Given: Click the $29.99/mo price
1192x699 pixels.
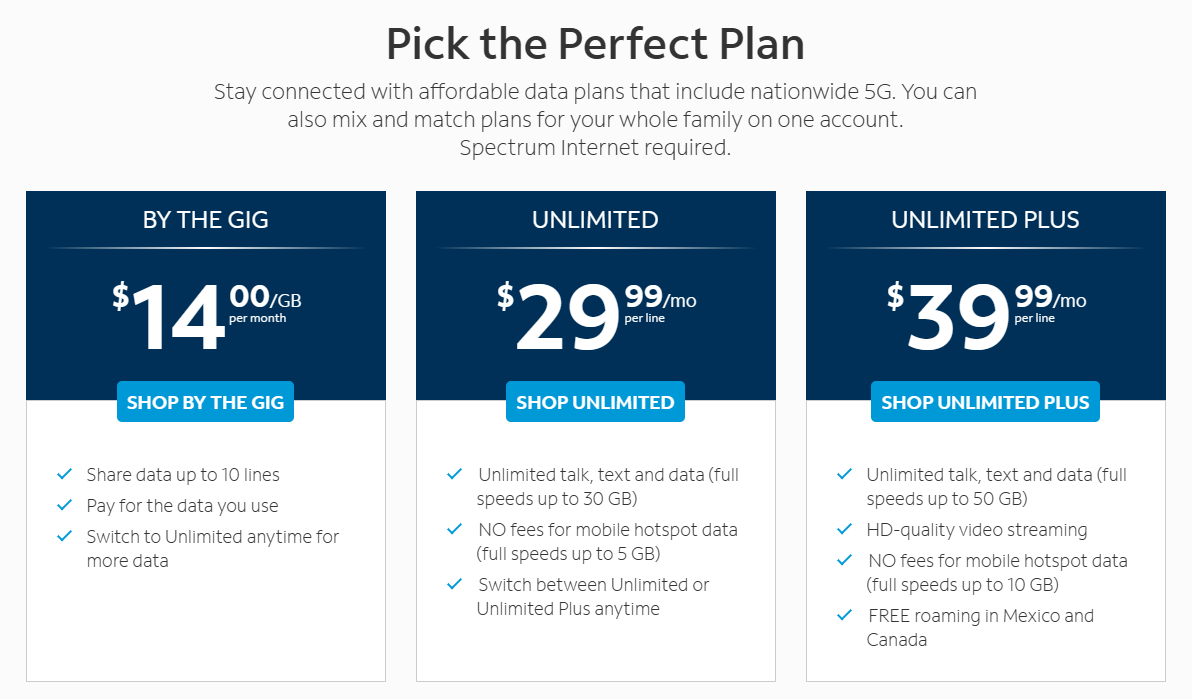Looking at the screenshot, I should pyautogui.click(x=595, y=313).
